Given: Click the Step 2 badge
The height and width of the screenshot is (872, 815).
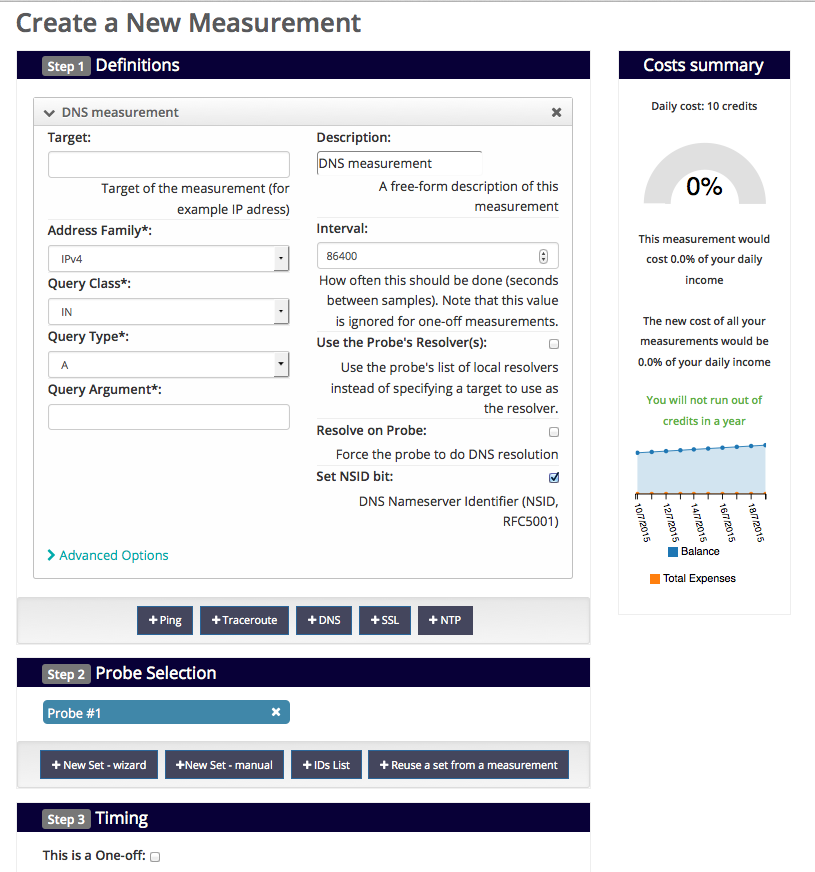Looking at the screenshot, I should [x=66, y=674].
